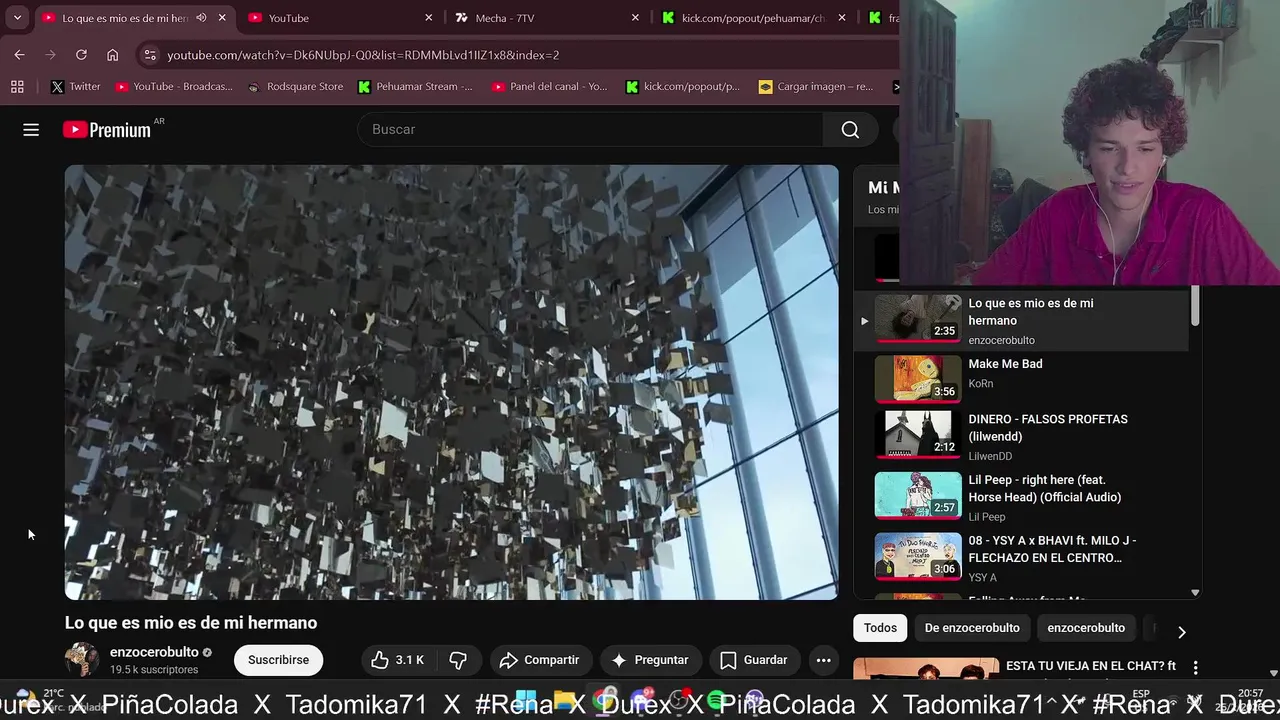Open the Preguntar AI button
Image resolution: width=1280 pixels, height=720 pixels.
point(650,660)
